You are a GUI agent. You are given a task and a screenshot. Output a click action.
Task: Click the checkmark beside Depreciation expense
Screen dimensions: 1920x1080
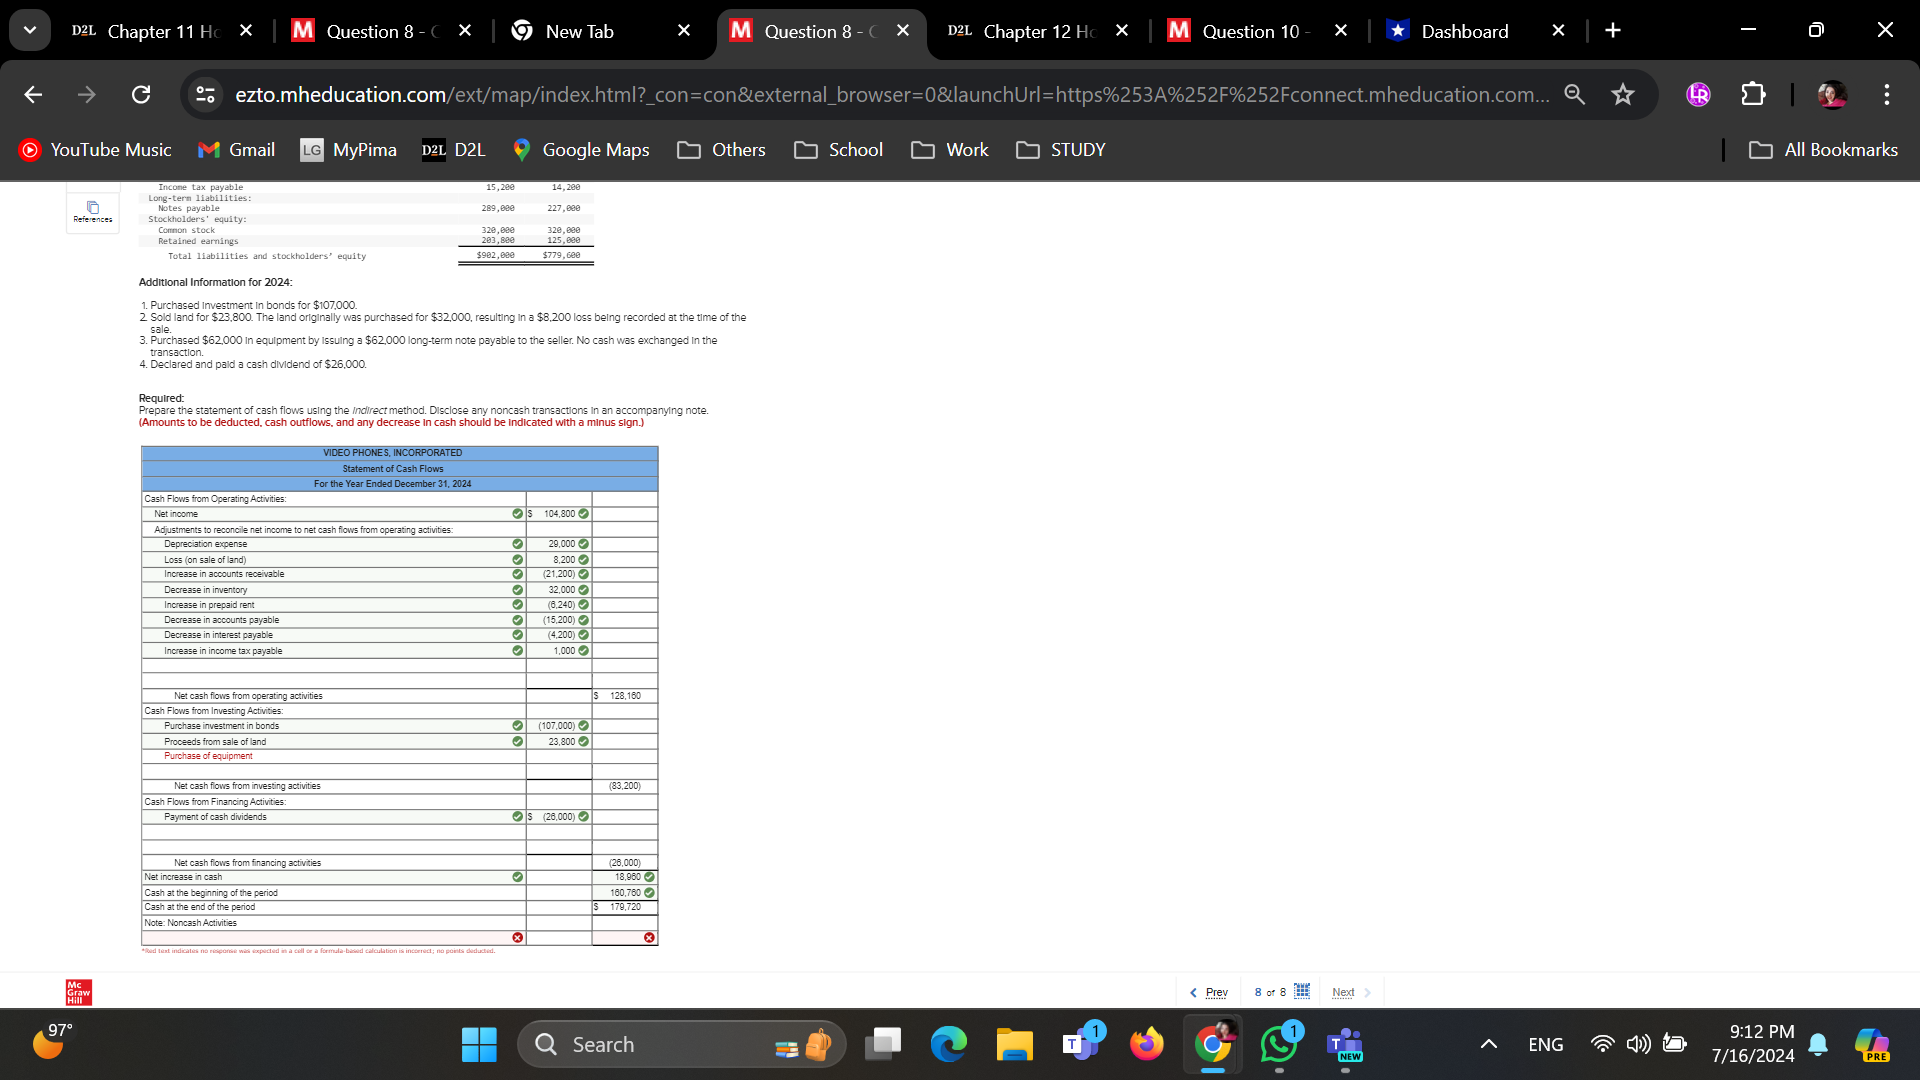[x=517, y=544]
